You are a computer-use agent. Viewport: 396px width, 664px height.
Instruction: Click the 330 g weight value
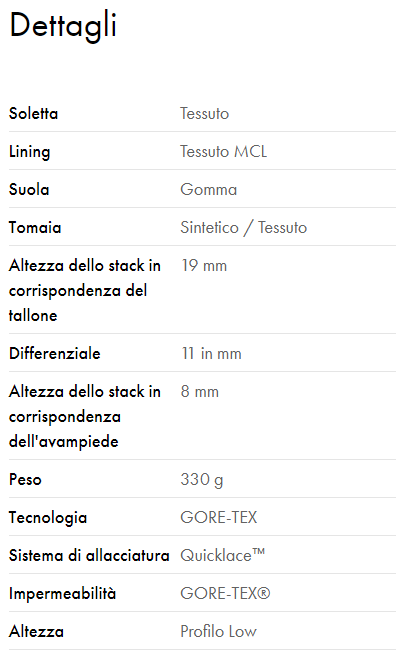pos(202,480)
